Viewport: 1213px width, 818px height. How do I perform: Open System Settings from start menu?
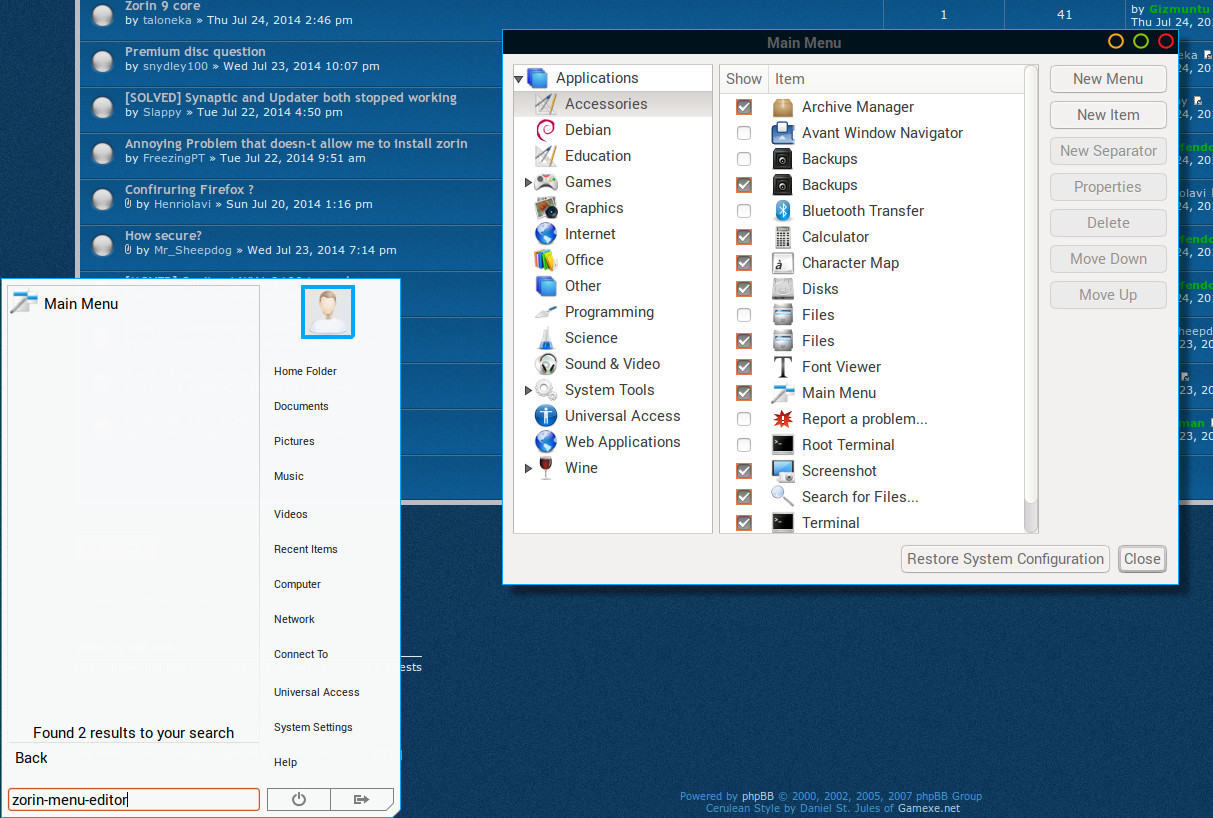(x=313, y=727)
